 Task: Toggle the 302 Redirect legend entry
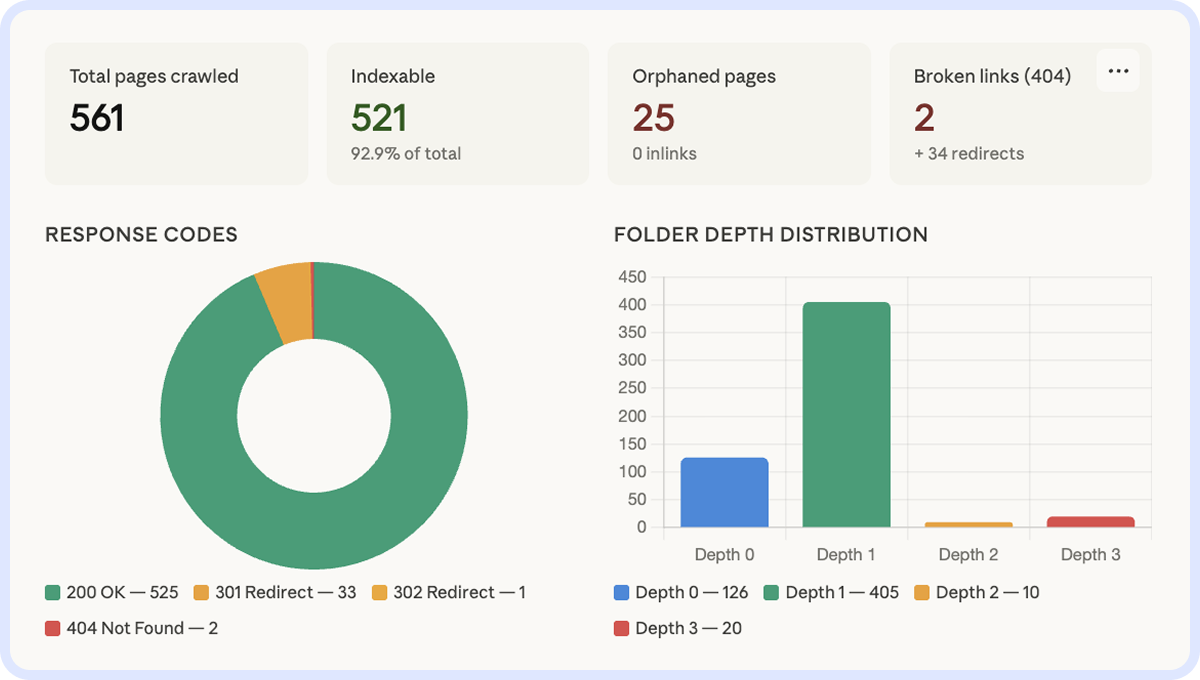click(448, 592)
